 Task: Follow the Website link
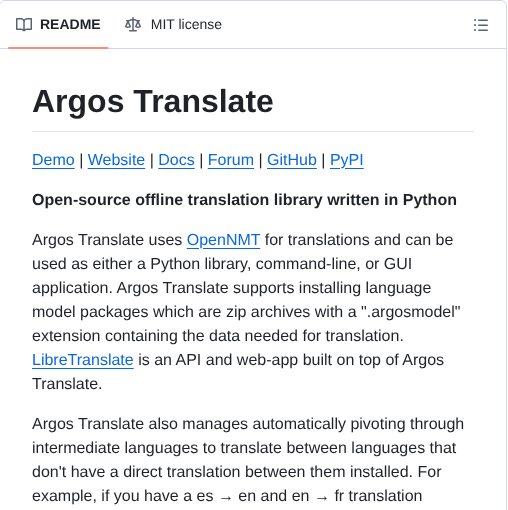(x=116, y=160)
